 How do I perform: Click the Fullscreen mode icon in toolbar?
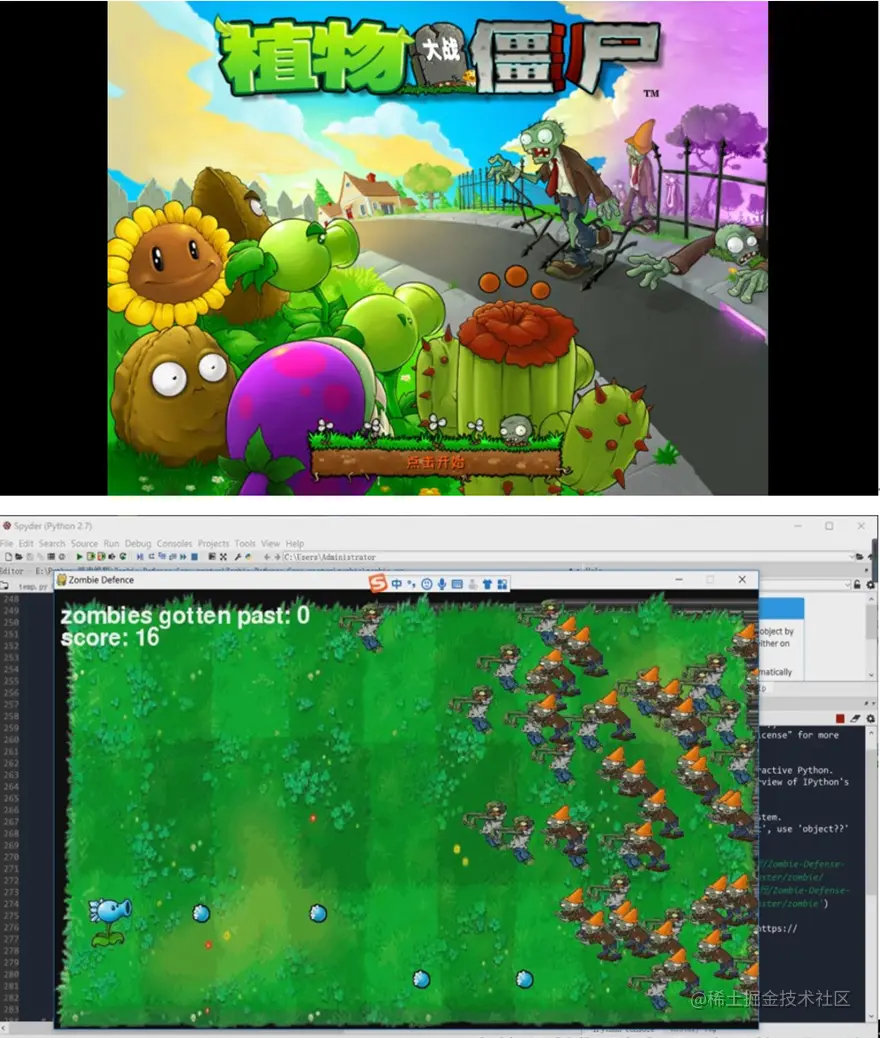click(223, 557)
